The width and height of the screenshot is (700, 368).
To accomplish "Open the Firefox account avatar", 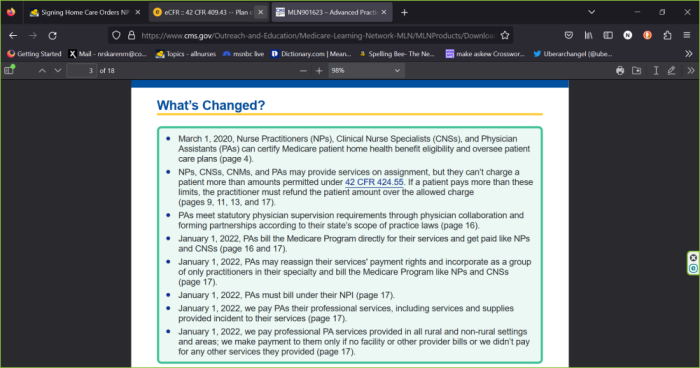I will (x=628, y=35).
